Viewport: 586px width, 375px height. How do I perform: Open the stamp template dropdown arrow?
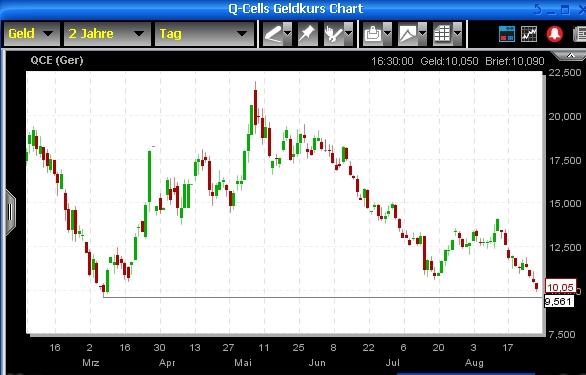[x=388, y=34]
